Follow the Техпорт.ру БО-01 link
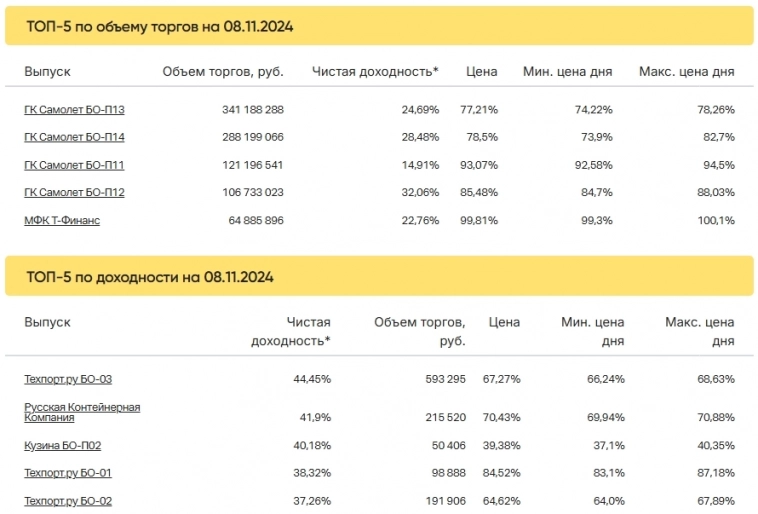The image size is (758, 514). coord(68,473)
